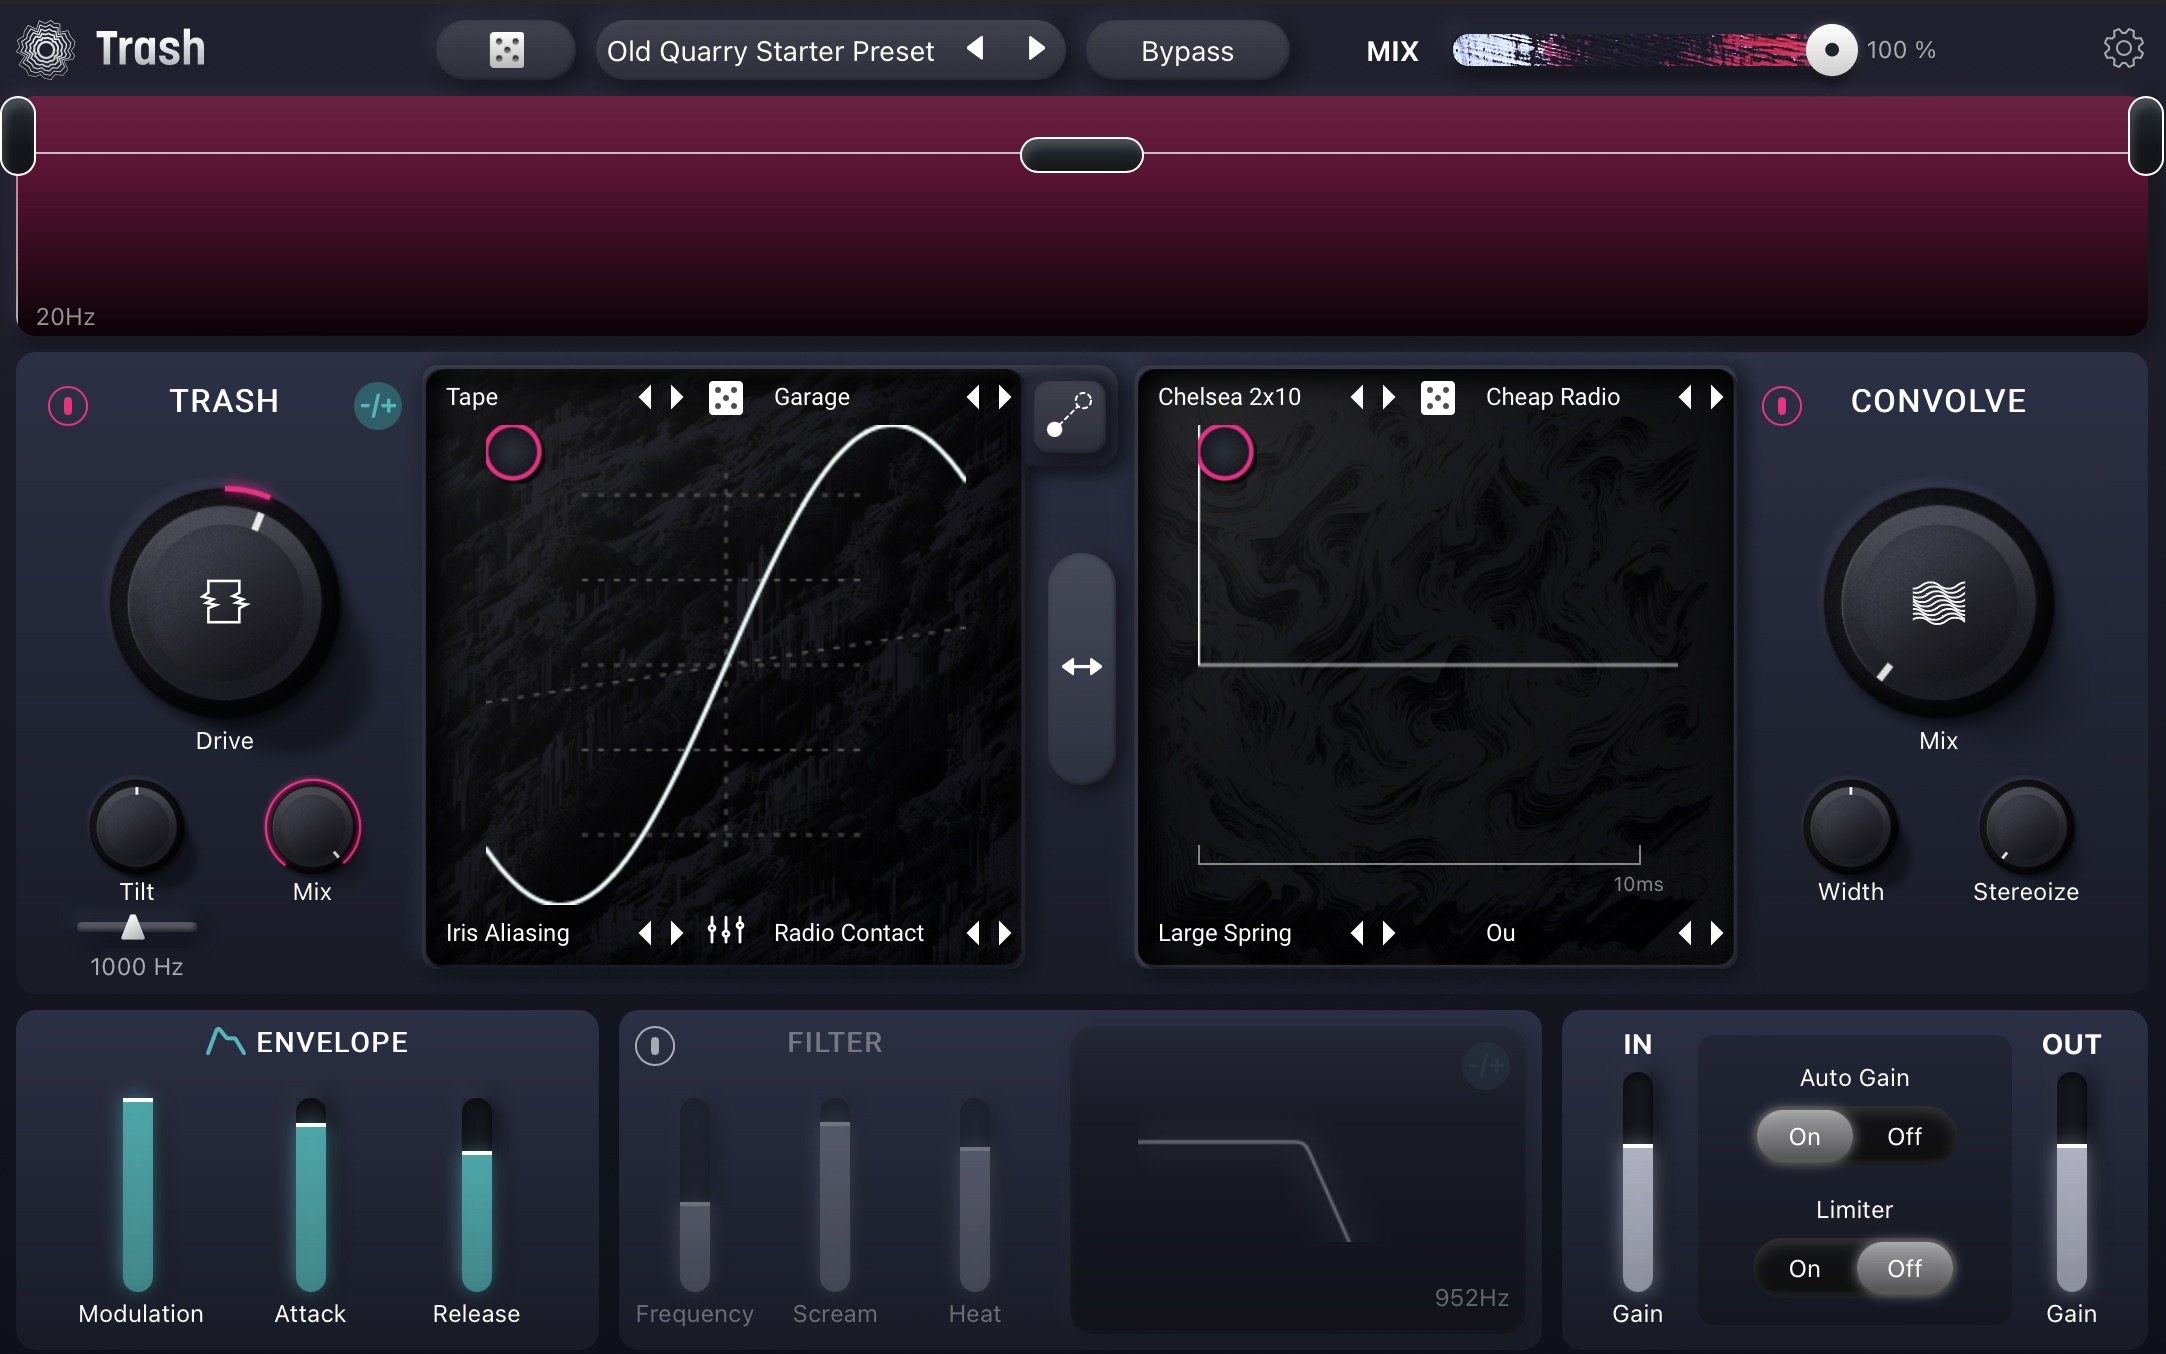Click the TRASH module -/+ icon
The height and width of the screenshot is (1354, 2166).
[378, 405]
